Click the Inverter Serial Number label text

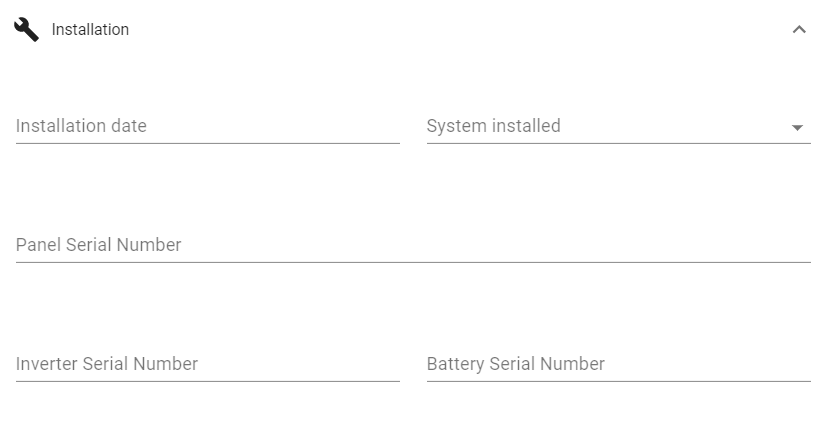point(107,364)
